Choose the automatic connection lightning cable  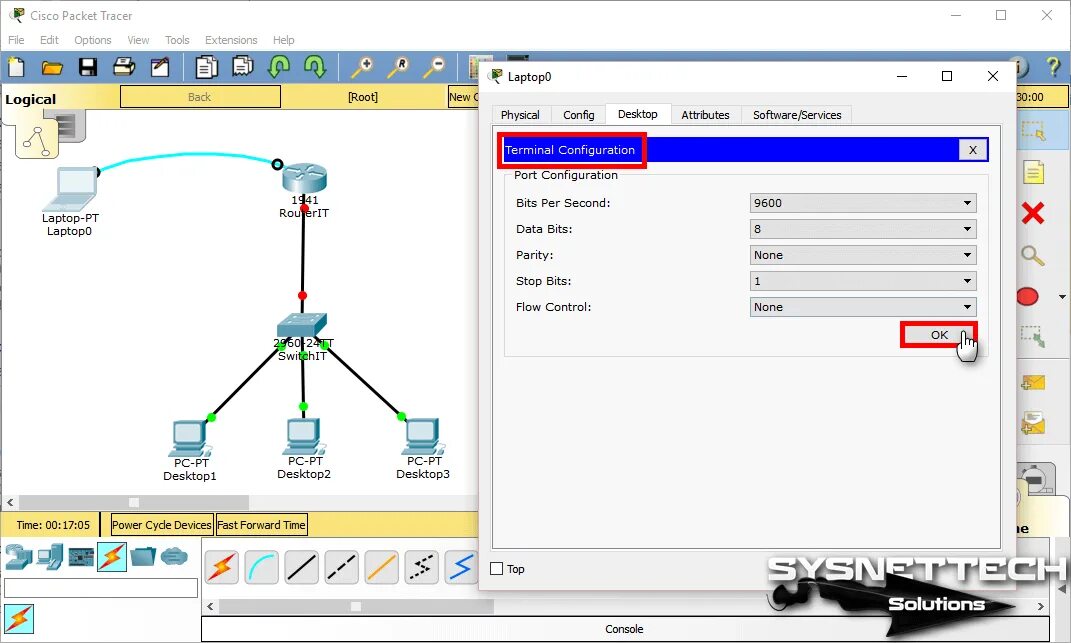(221, 567)
